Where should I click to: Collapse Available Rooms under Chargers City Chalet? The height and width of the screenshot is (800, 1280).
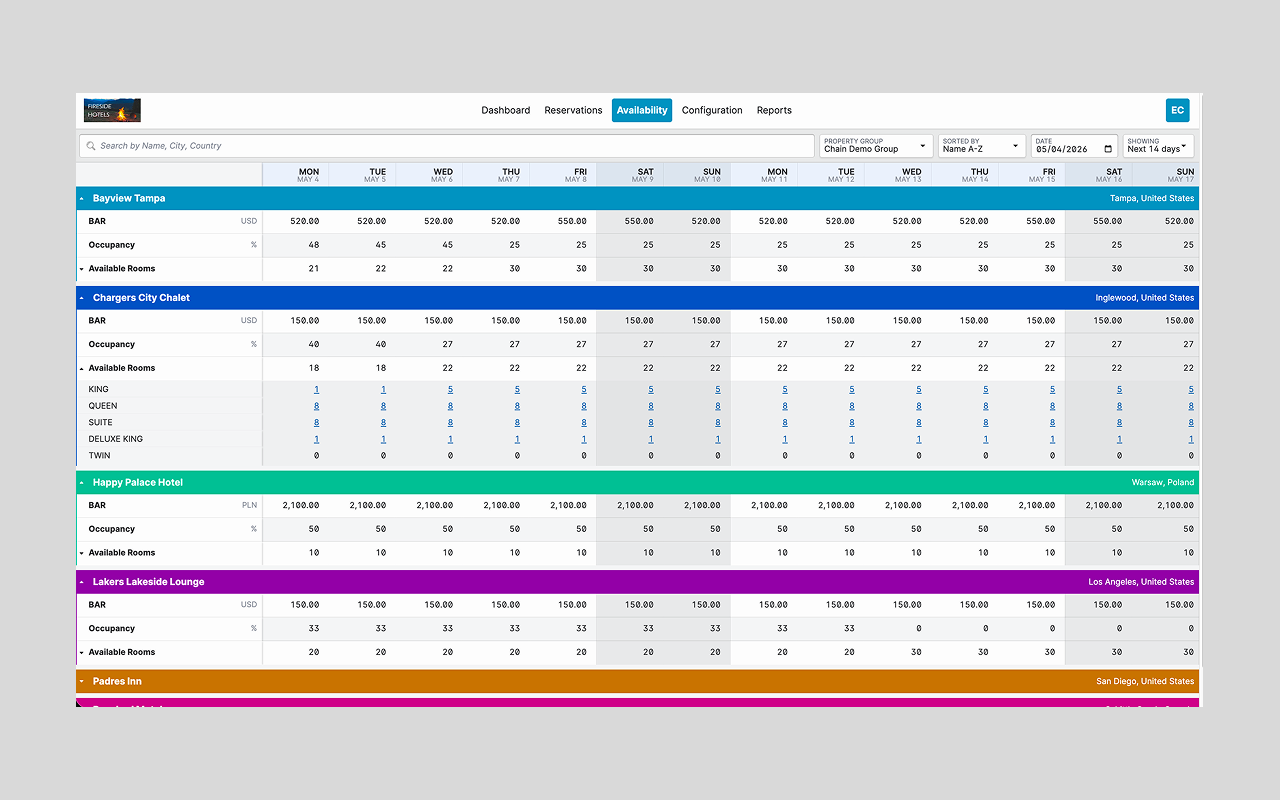(x=82, y=368)
